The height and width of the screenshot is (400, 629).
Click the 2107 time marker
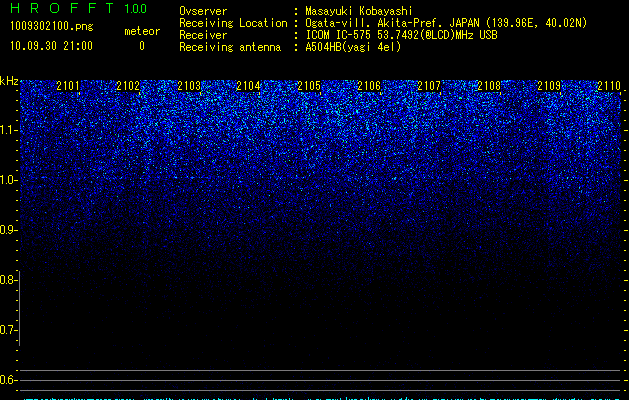pos(429,85)
